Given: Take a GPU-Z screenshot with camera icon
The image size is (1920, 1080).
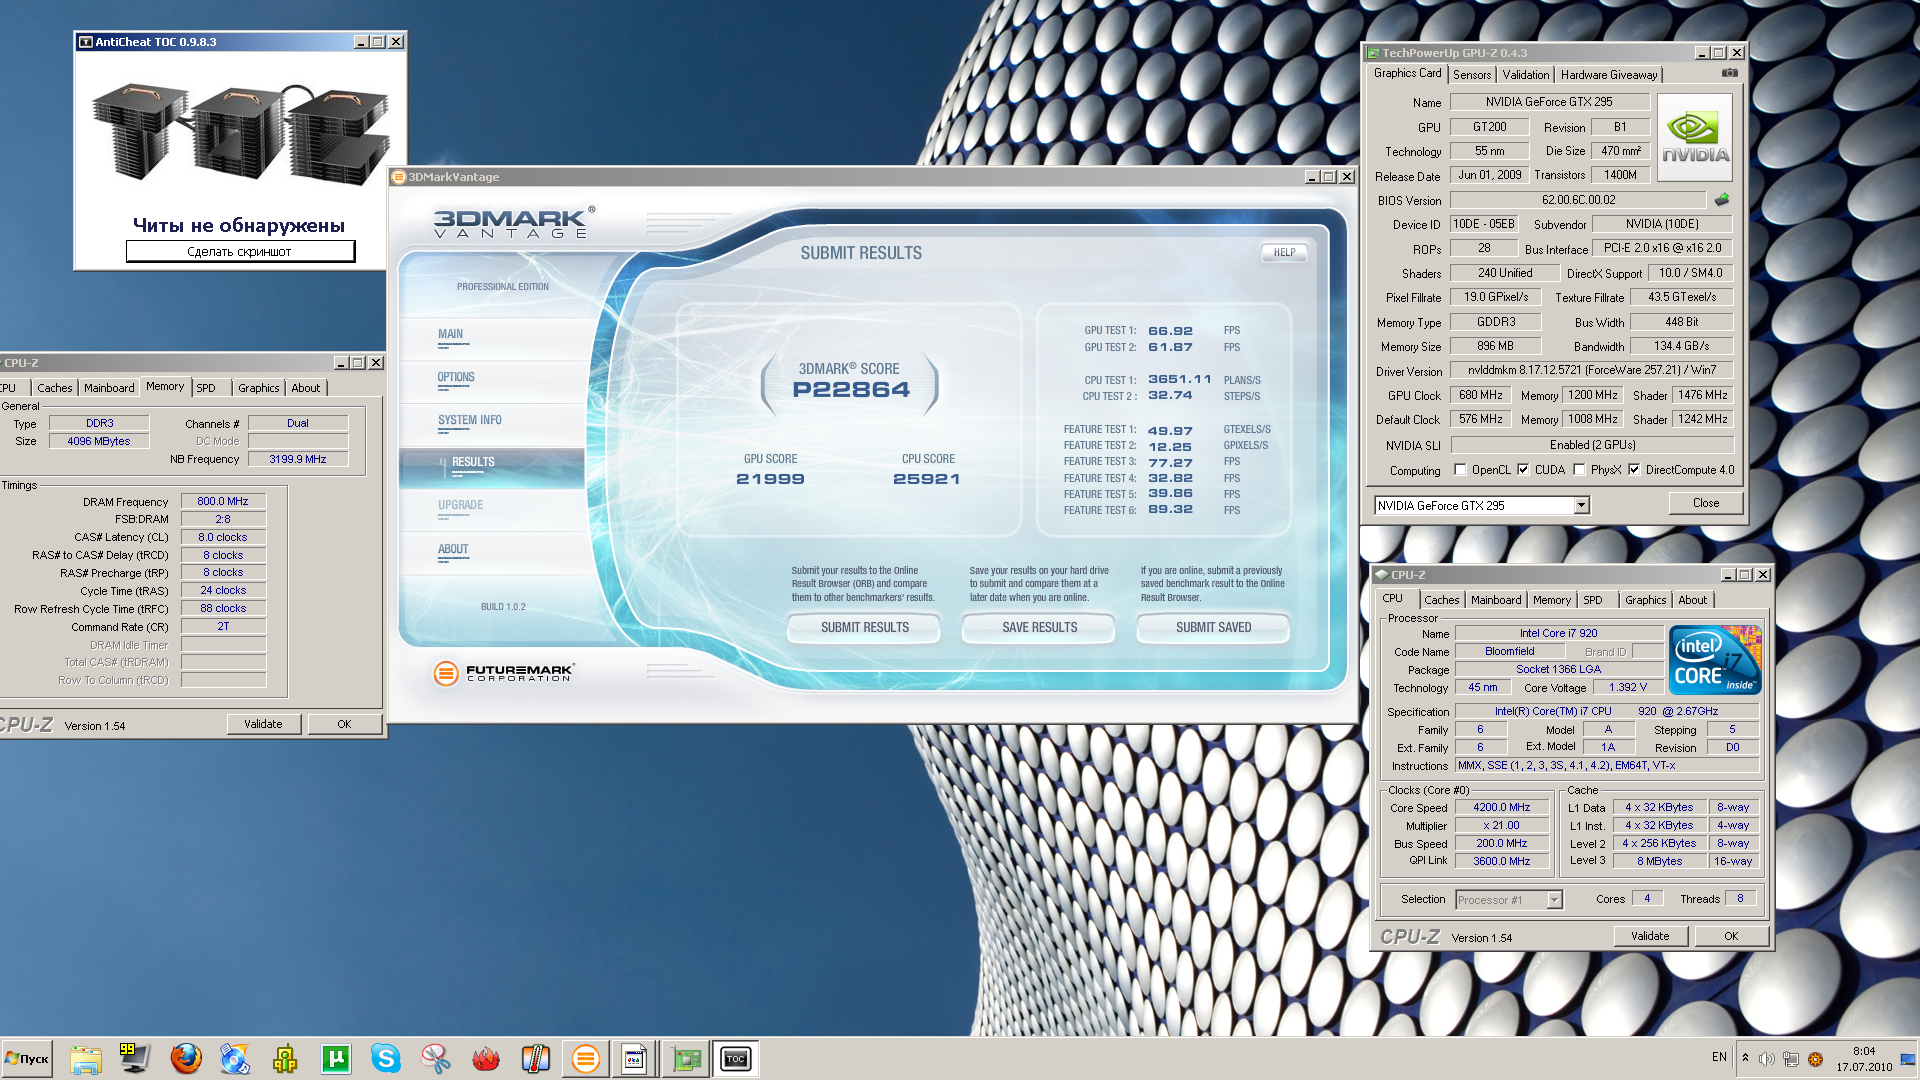Looking at the screenshot, I should click(x=1730, y=73).
